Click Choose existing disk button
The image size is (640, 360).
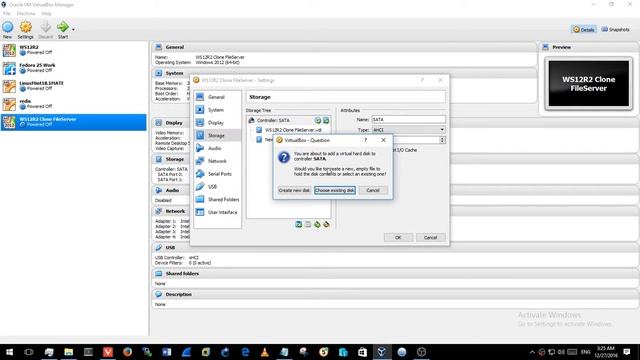(335, 190)
